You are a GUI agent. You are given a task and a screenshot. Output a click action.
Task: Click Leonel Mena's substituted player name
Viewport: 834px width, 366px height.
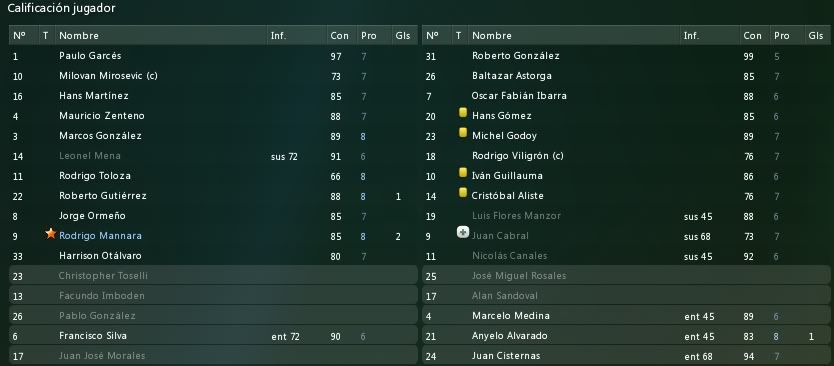(x=90, y=156)
